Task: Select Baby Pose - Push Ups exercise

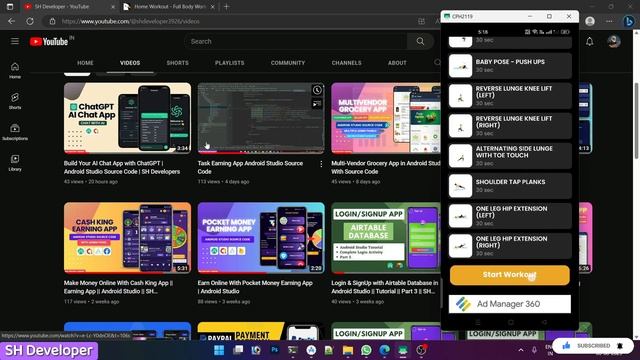Action: point(510,66)
